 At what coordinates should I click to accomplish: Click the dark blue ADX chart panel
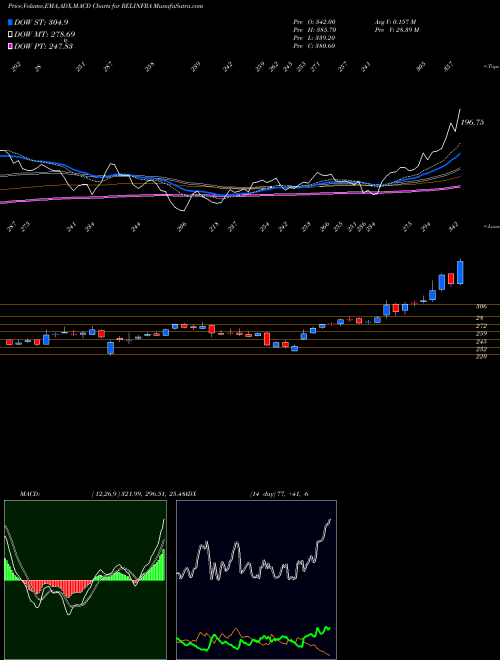pyautogui.click(x=256, y=580)
